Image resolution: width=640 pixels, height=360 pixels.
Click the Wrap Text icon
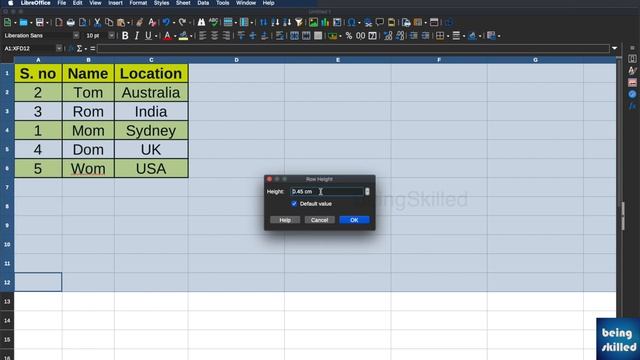280,36
